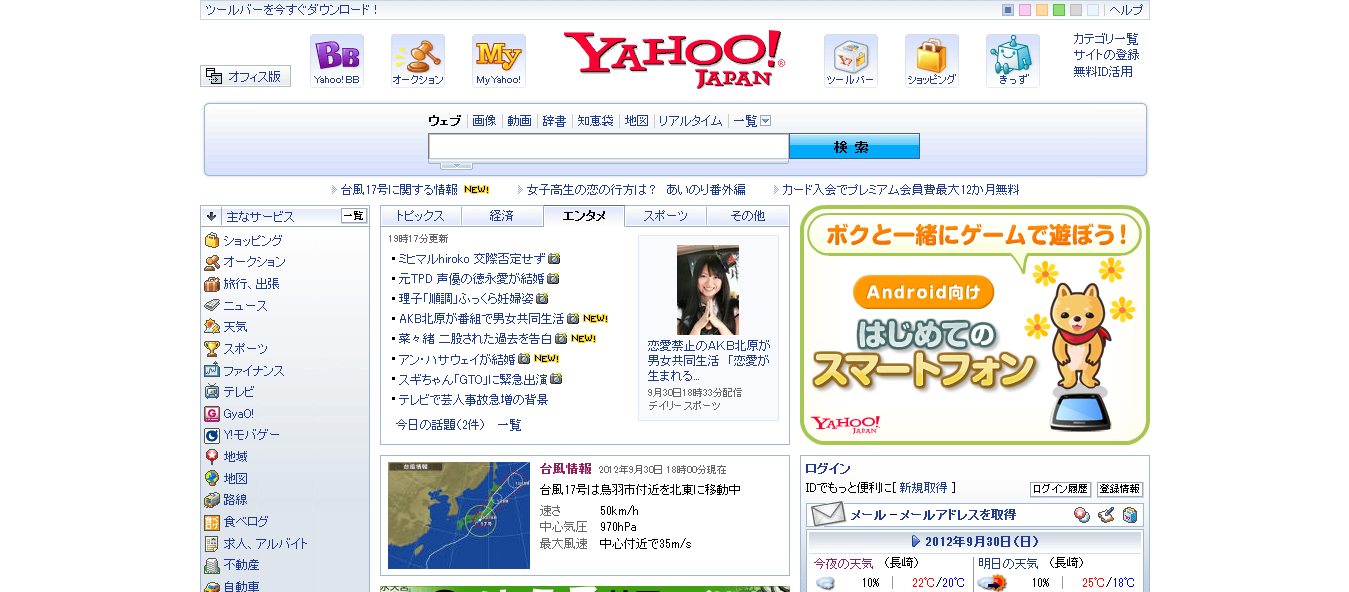The width and height of the screenshot is (1349, 592).
Task: Select the green theme swatch
Action: (1059, 10)
